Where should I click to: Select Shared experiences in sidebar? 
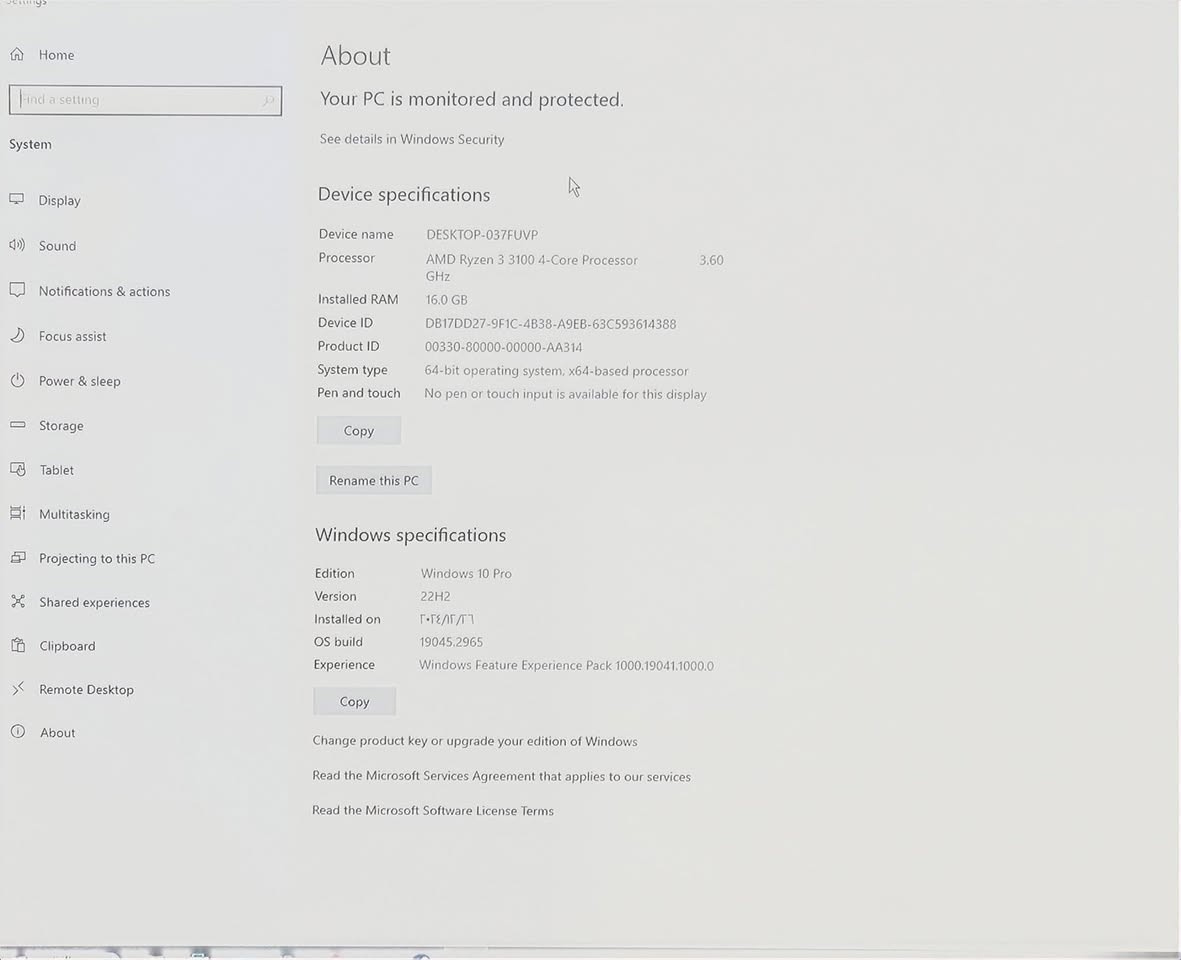94,602
